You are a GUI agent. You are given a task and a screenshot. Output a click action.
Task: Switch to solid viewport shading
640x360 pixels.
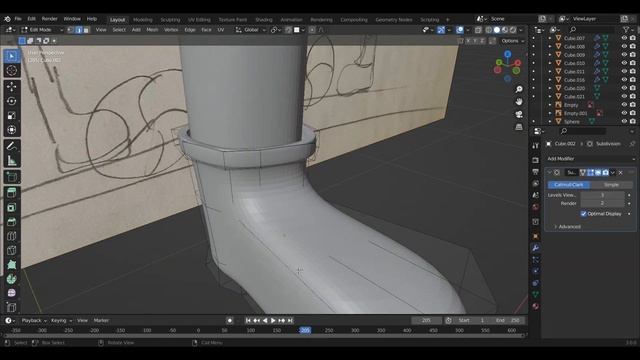pos(496,30)
